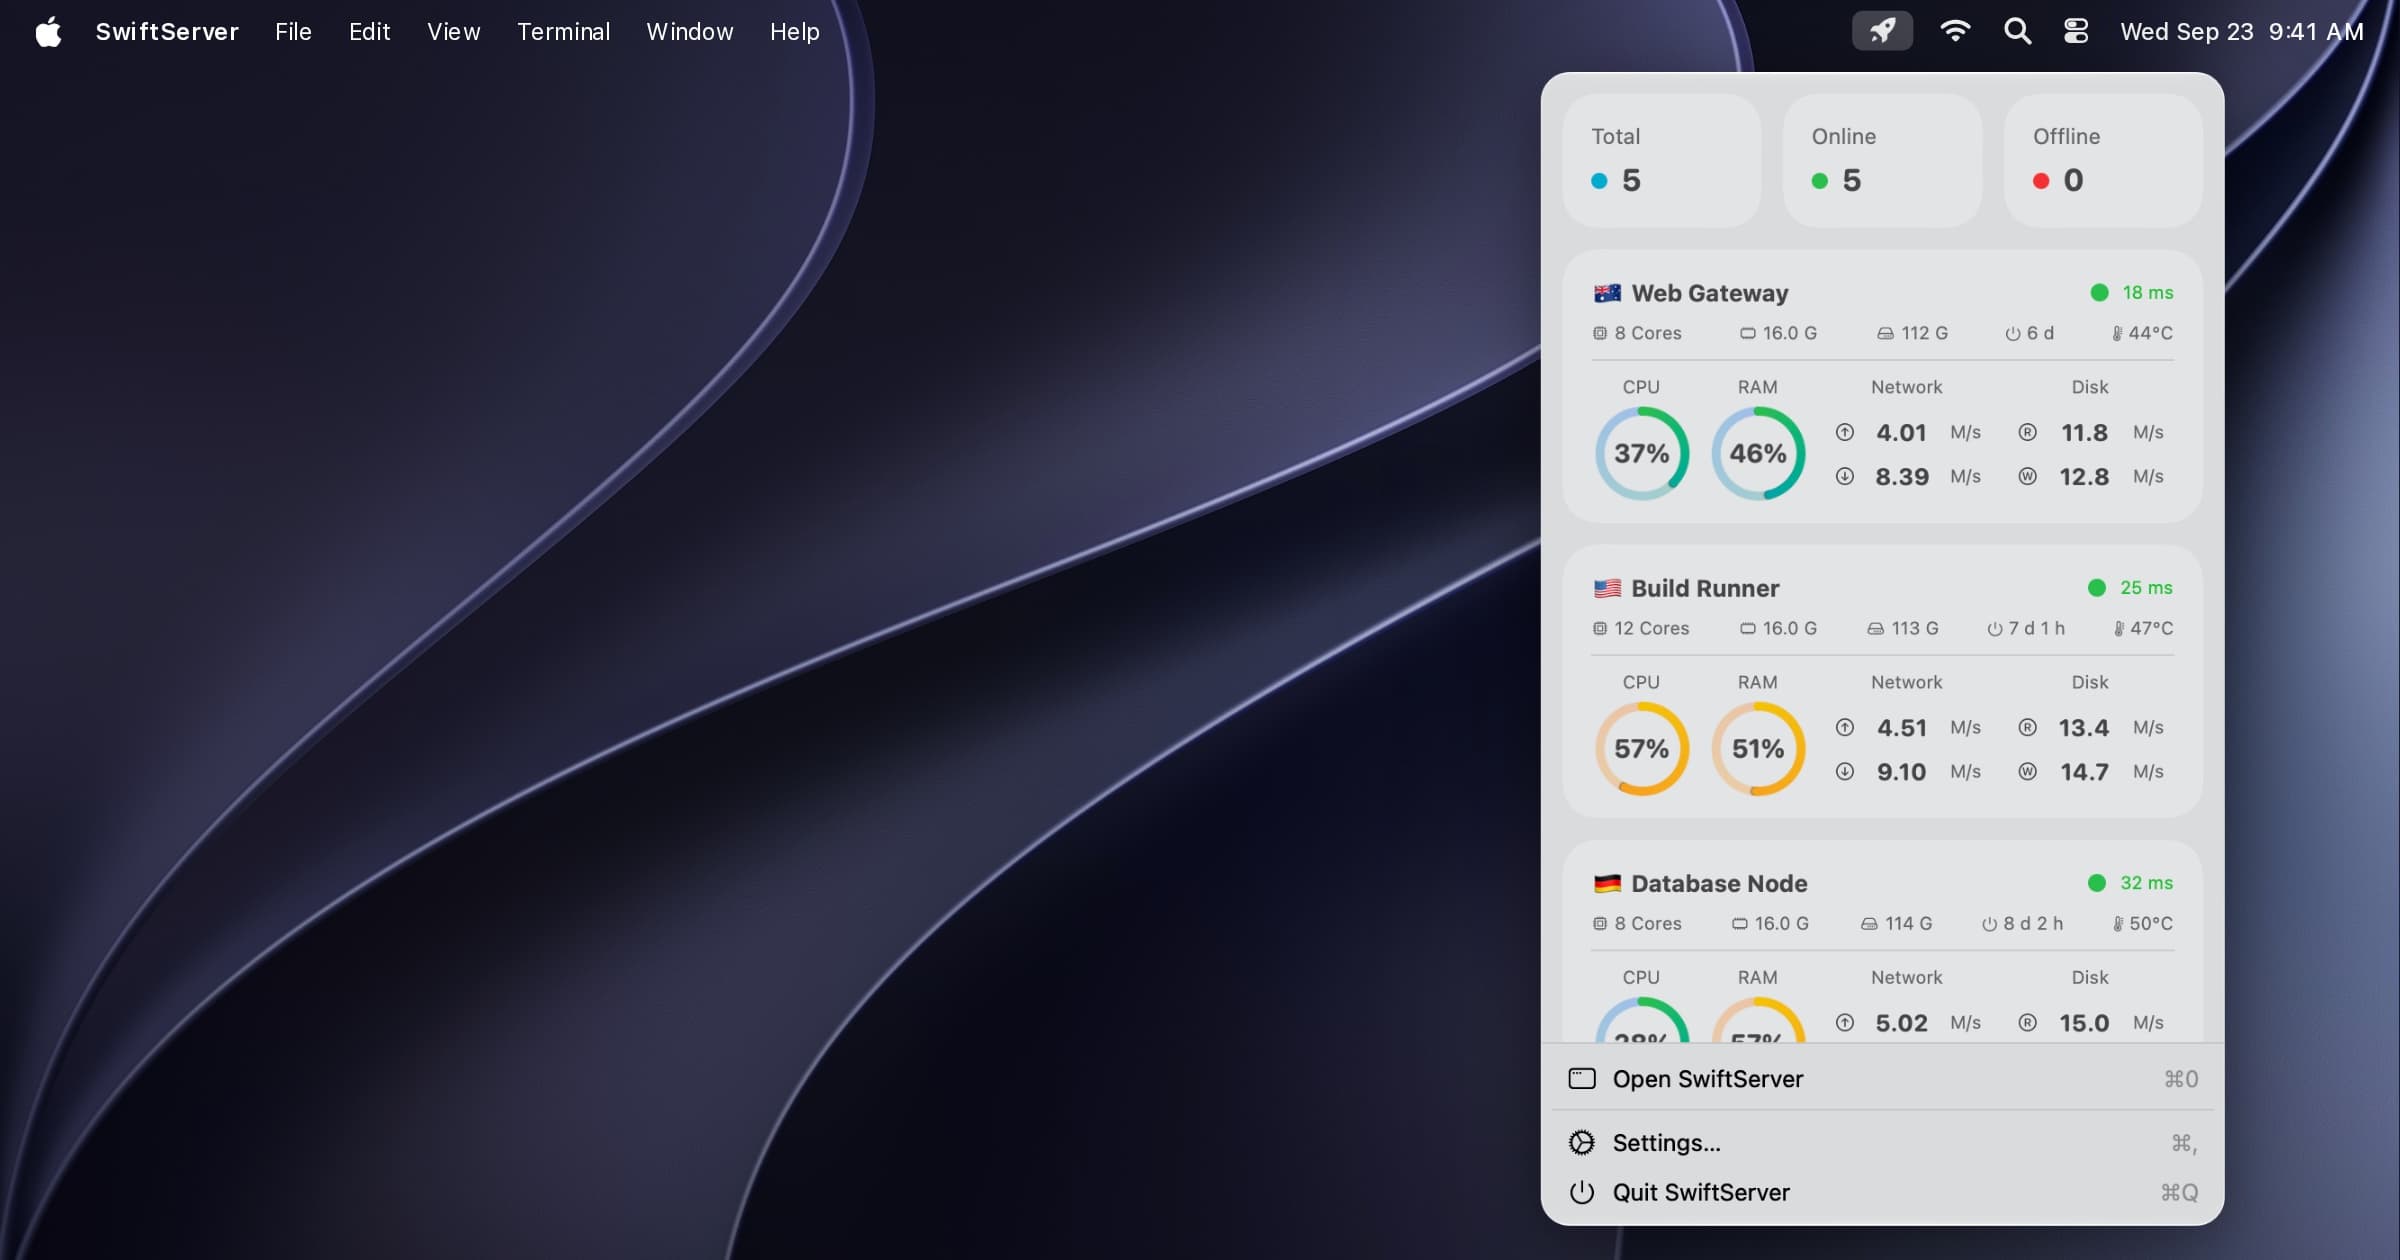Image resolution: width=2400 pixels, height=1260 pixels.
Task: Click Web Gateway's green status dot
Action: point(2099,292)
